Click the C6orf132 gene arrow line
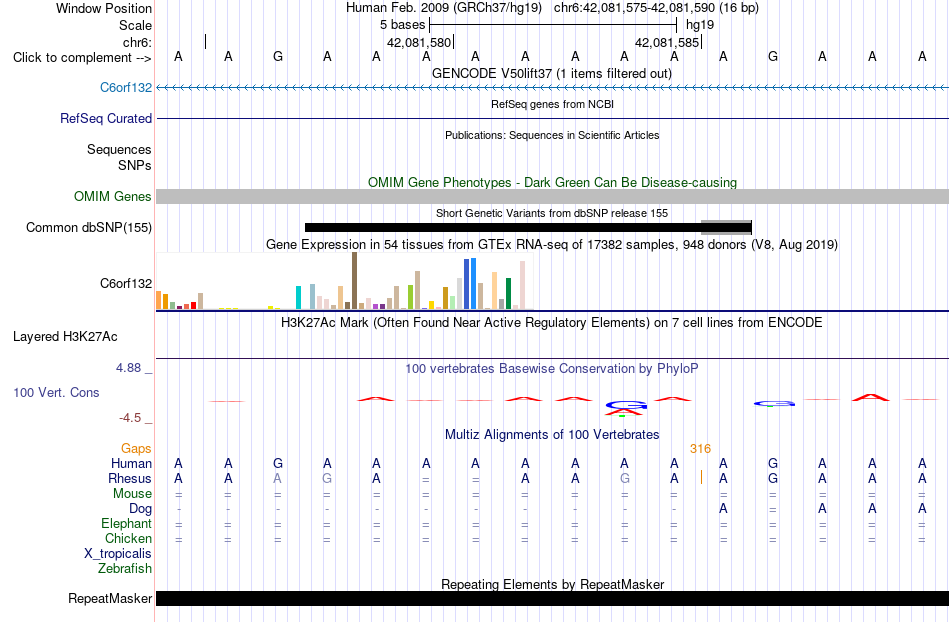Image resolution: width=950 pixels, height=622 pixels. (x=552, y=87)
